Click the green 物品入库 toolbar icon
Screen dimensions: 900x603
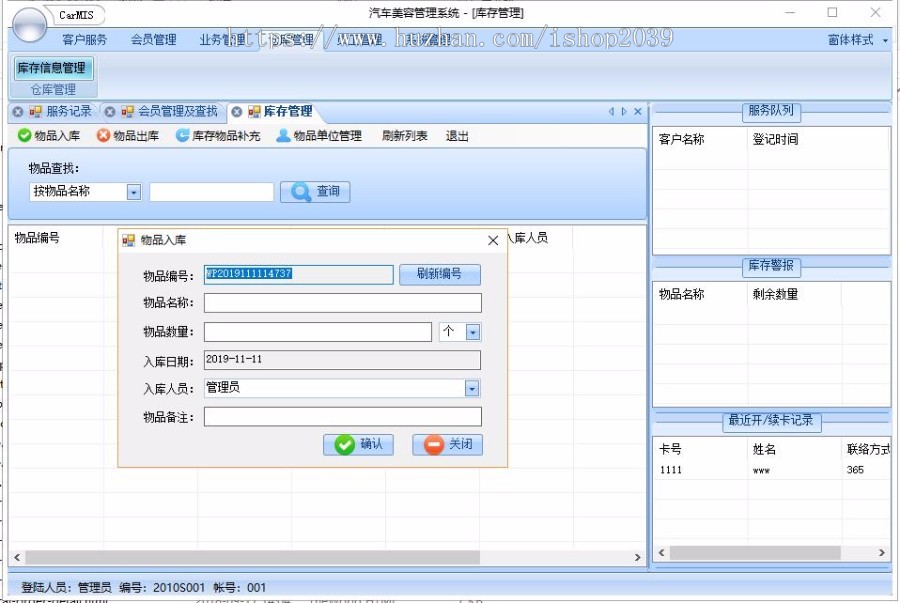pyautogui.click(x=24, y=135)
